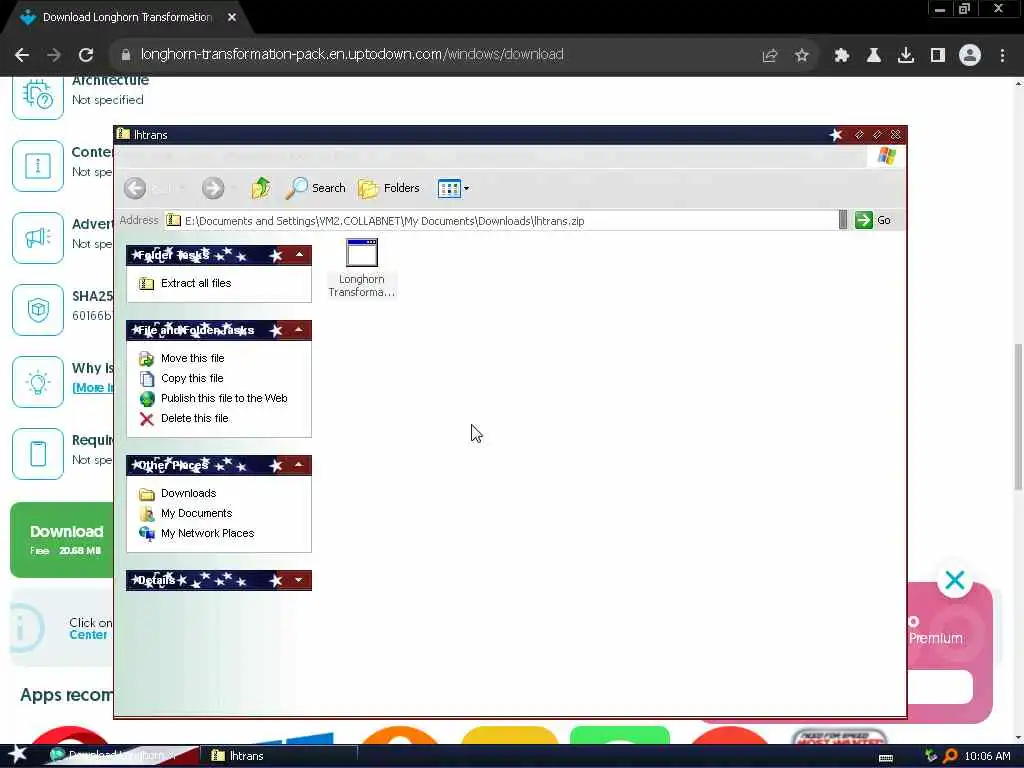Click Move this file
This screenshot has width=1024, height=768.
coord(193,358)
